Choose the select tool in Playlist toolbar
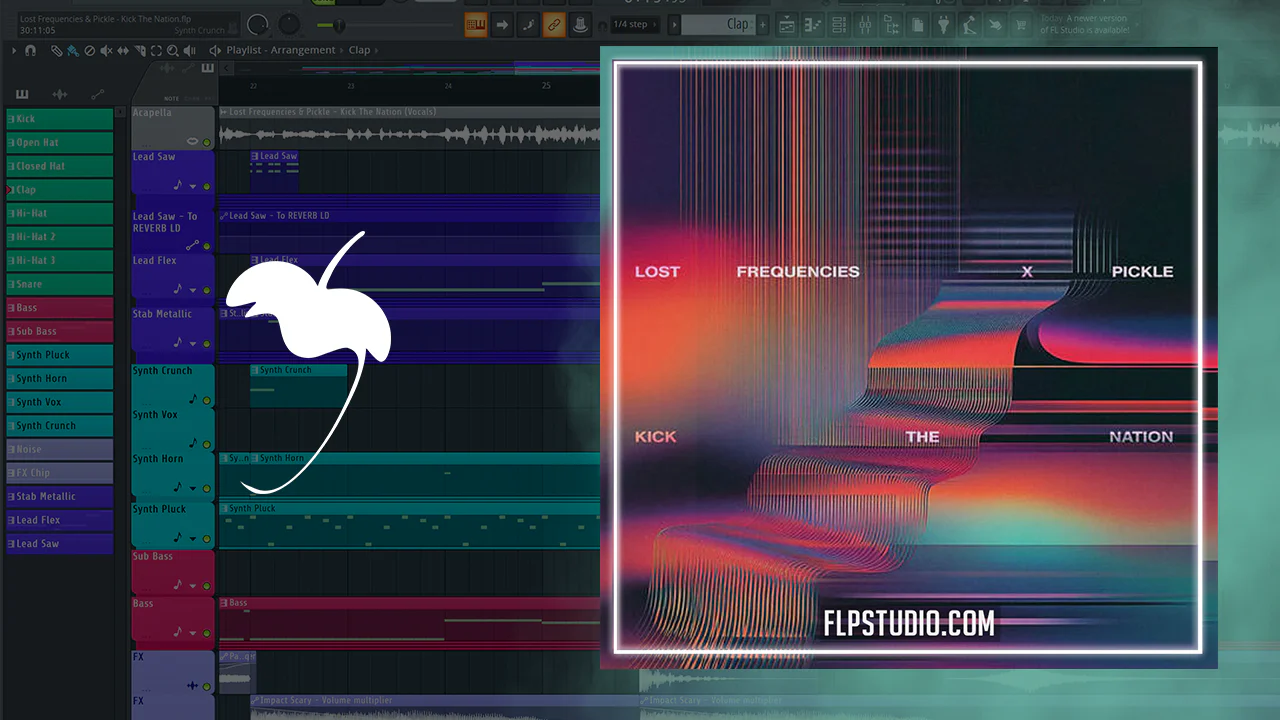Viewport: 1280px width, 720px height. click(x=157, y=50)
